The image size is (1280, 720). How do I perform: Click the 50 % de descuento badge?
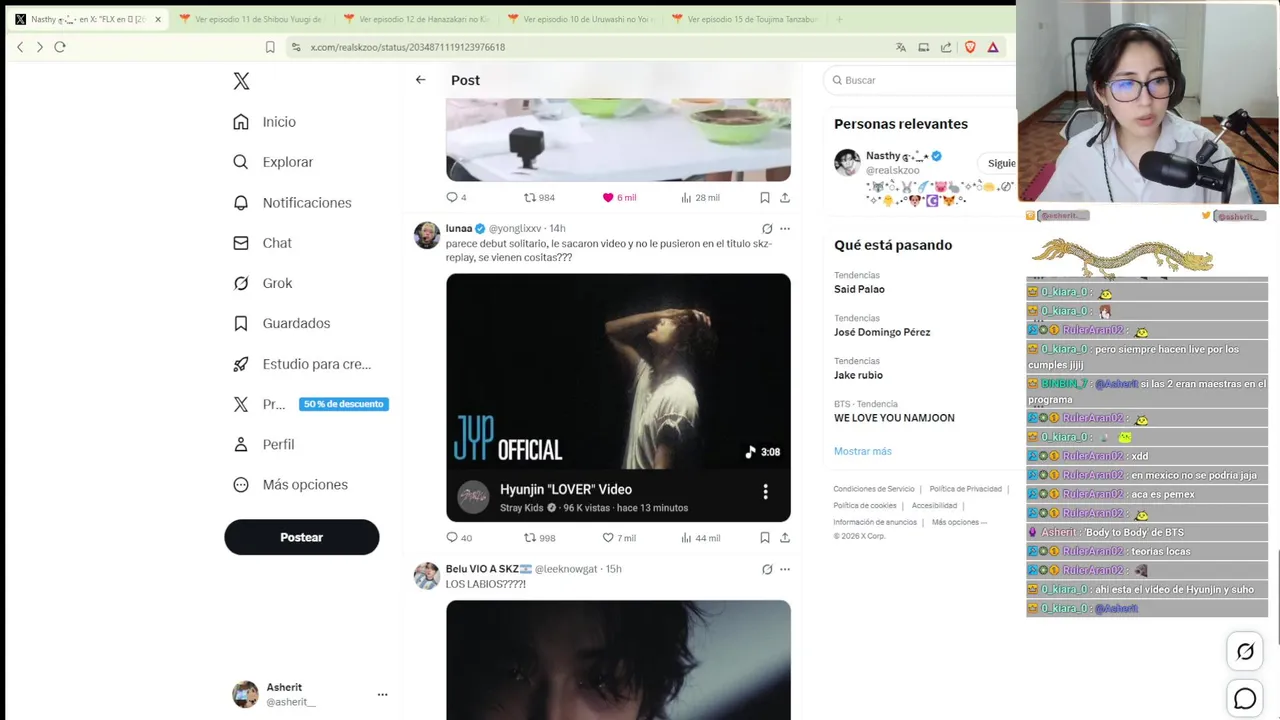tap(344, 404)
